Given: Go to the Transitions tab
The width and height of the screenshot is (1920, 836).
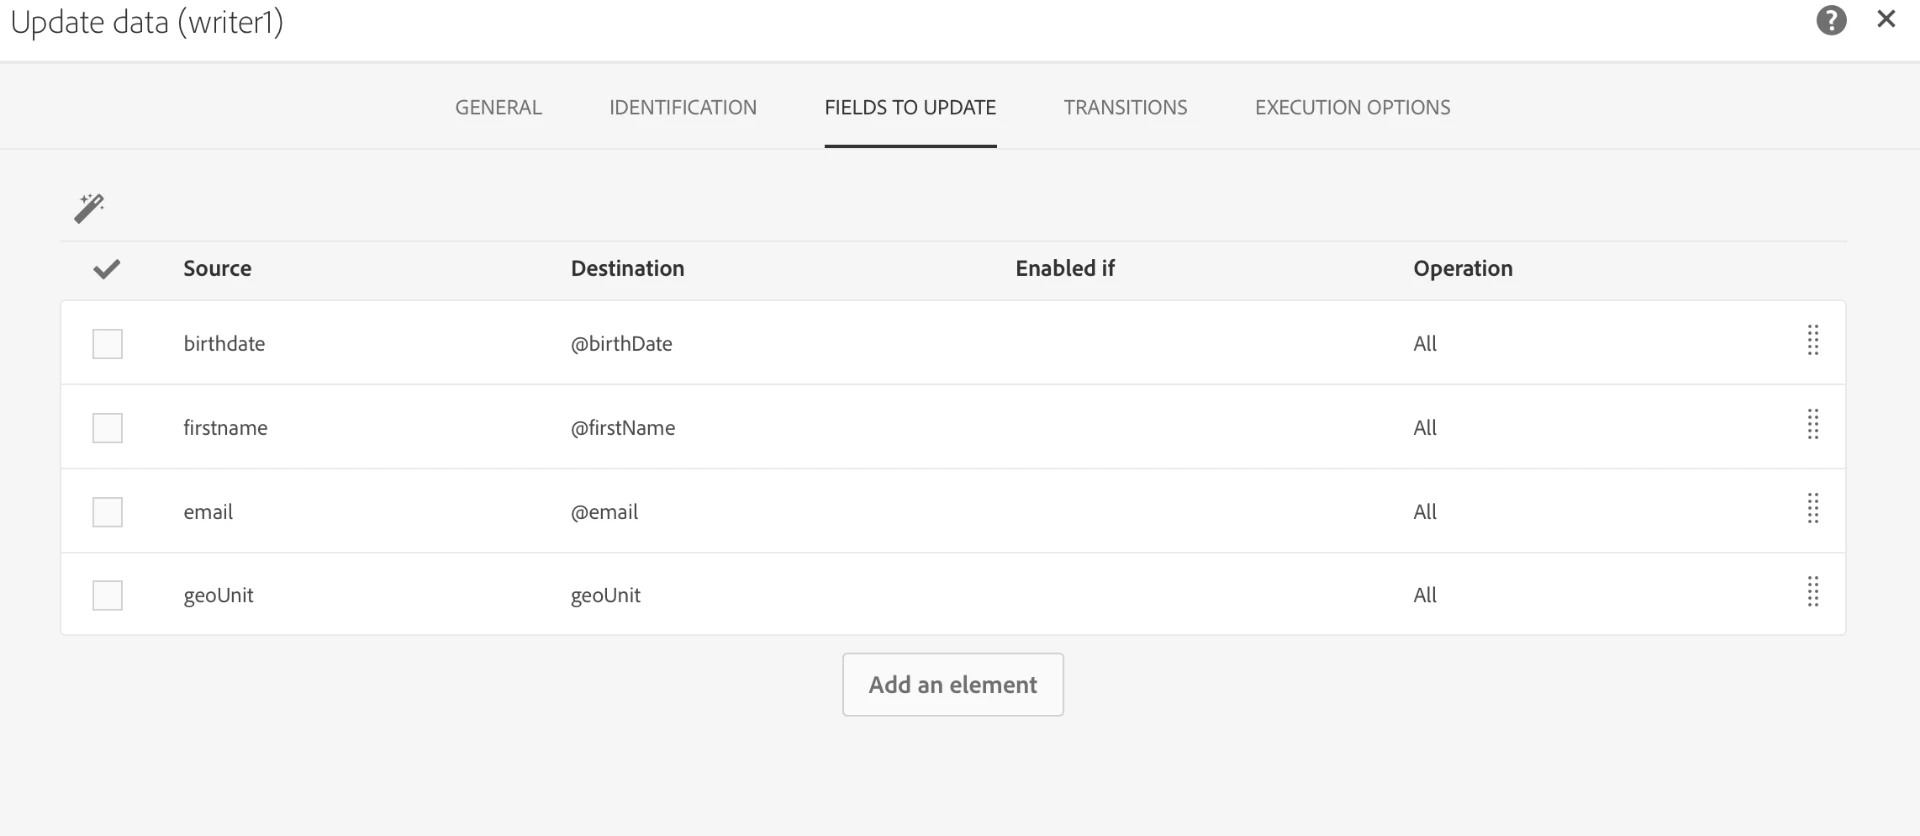Looking at the screenshot, I should coord(1125,107).
